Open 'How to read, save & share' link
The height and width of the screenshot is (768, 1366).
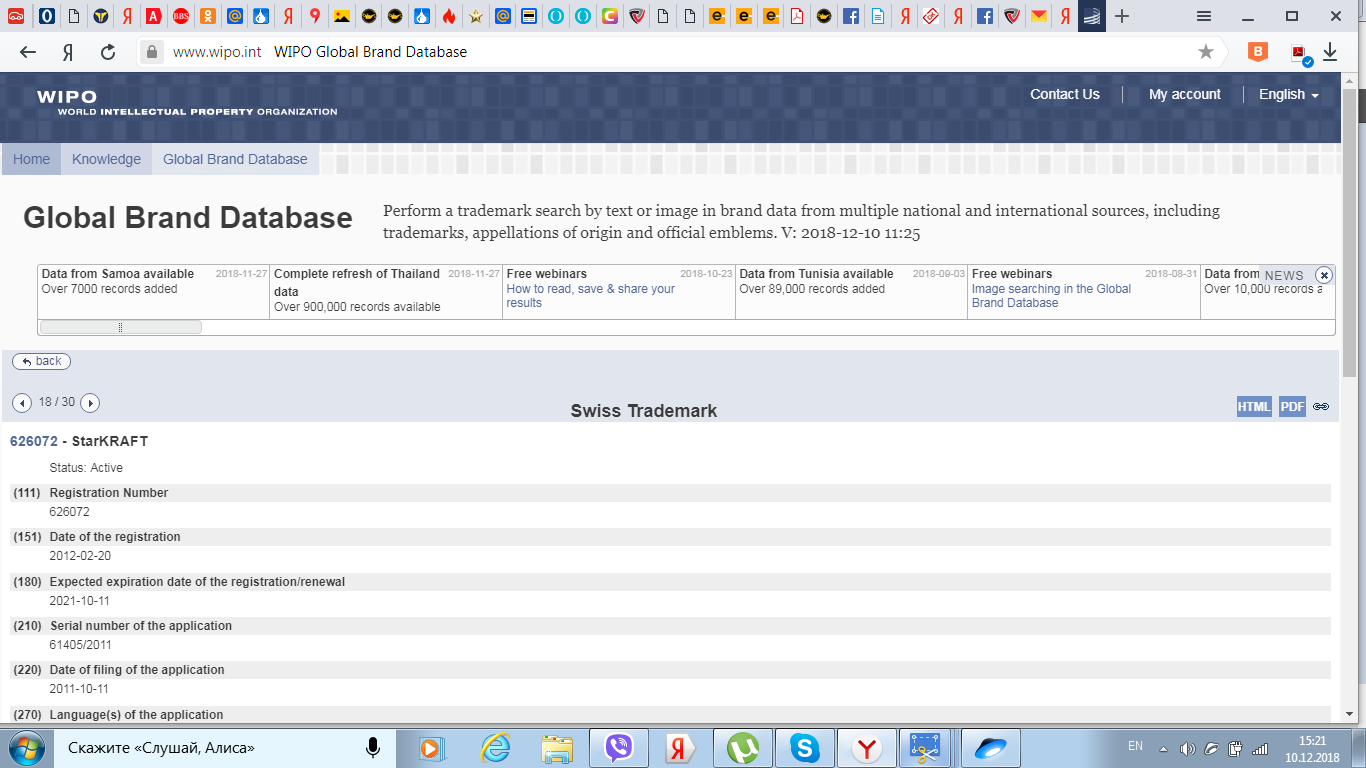[591, 296]
